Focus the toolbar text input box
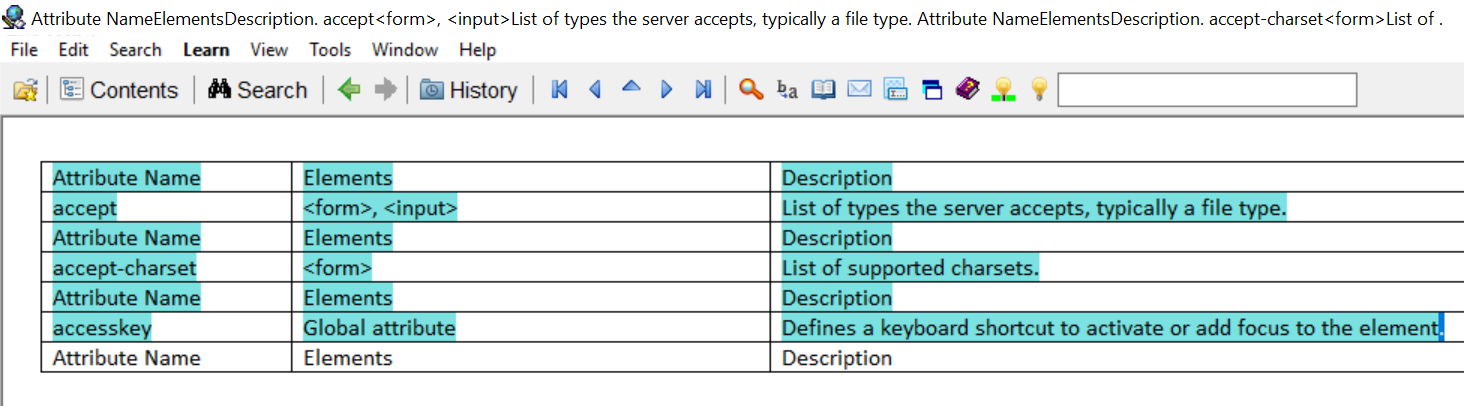Screen dimensions: 1464x406 point(1207,90)
